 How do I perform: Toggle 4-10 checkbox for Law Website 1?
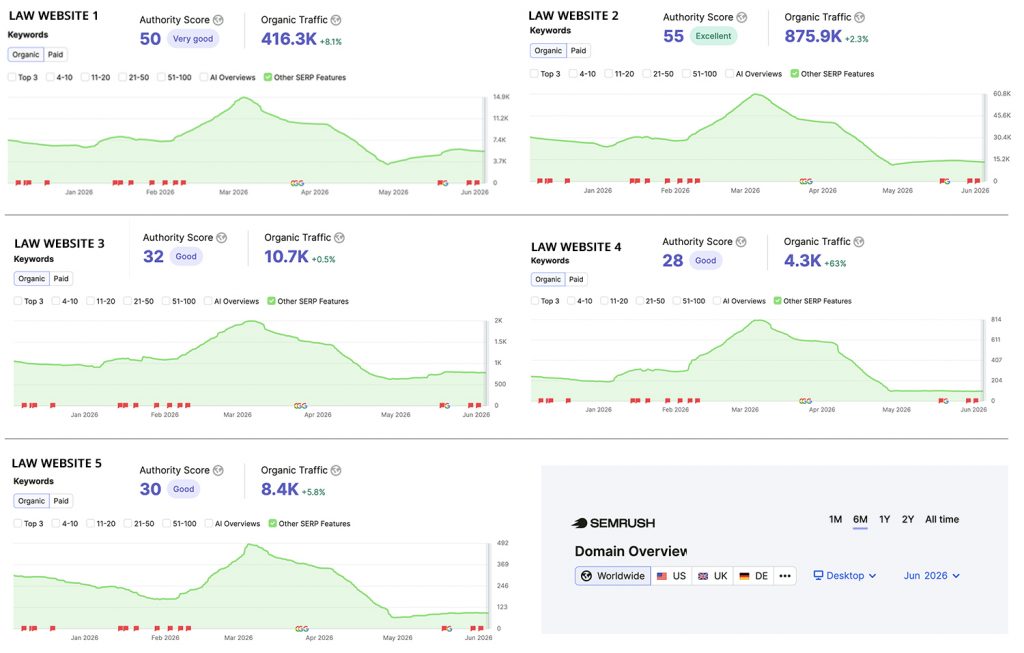click(x=50, y=77)
